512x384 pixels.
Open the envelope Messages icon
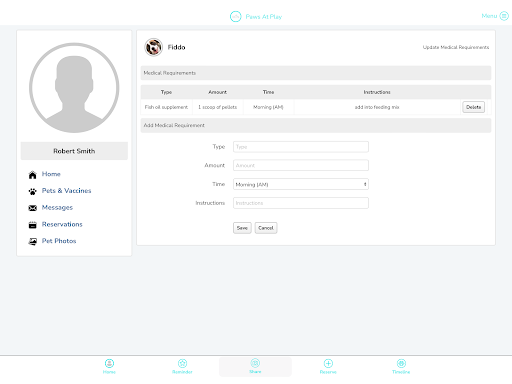(32, 208)
